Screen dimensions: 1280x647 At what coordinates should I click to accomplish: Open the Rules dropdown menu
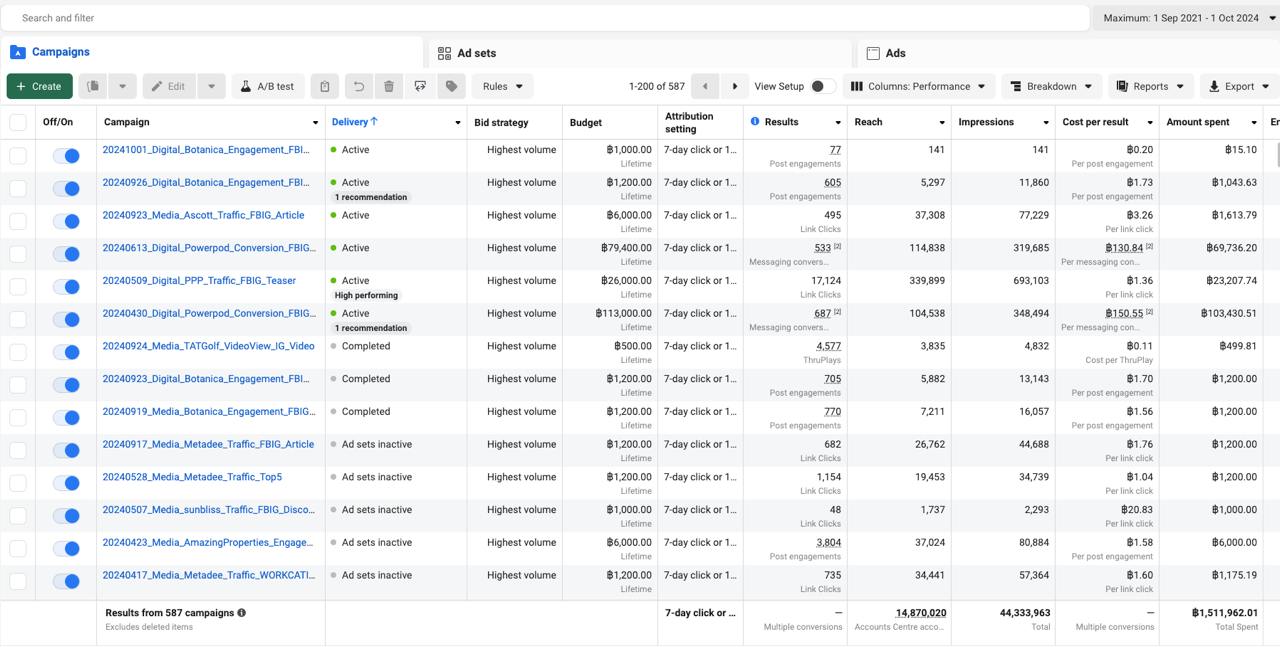503,86
